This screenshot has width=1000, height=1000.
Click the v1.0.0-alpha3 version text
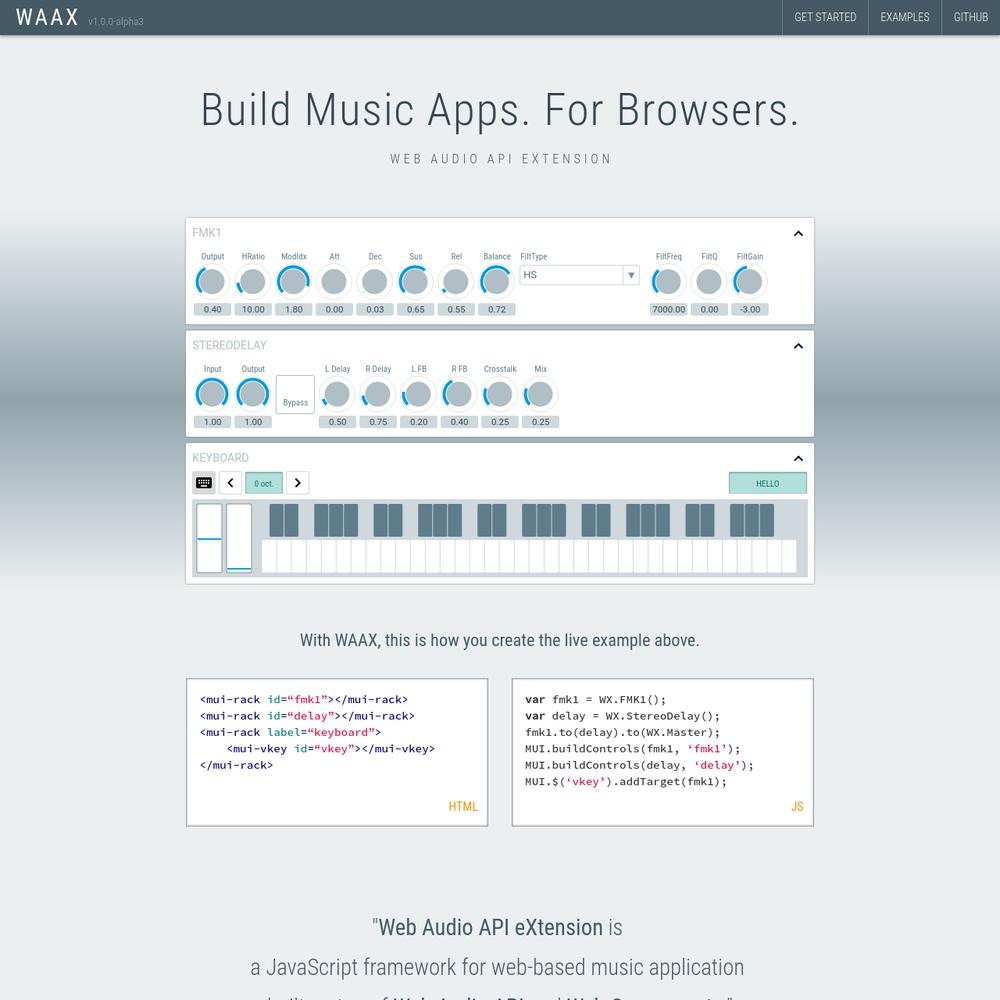click(115, 22)
